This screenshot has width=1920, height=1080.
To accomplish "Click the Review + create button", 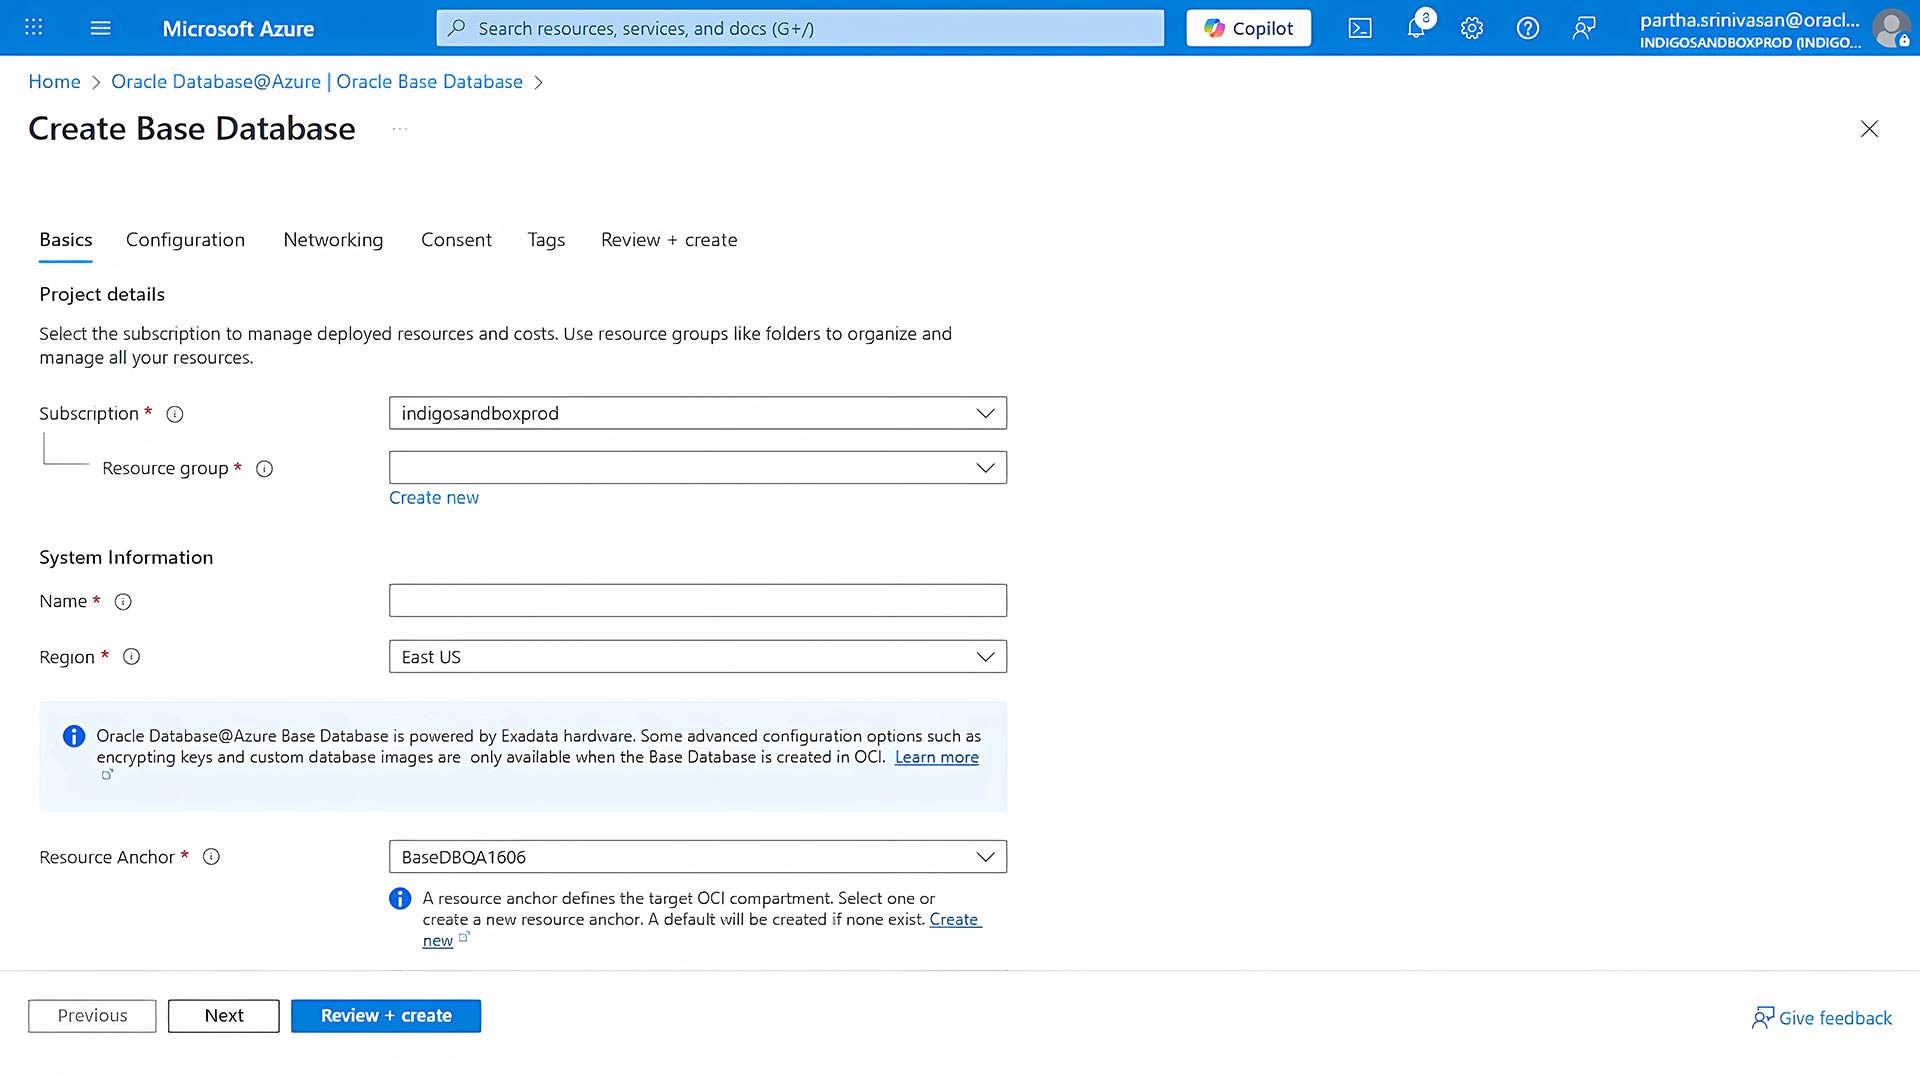I will click(386, 1015).
